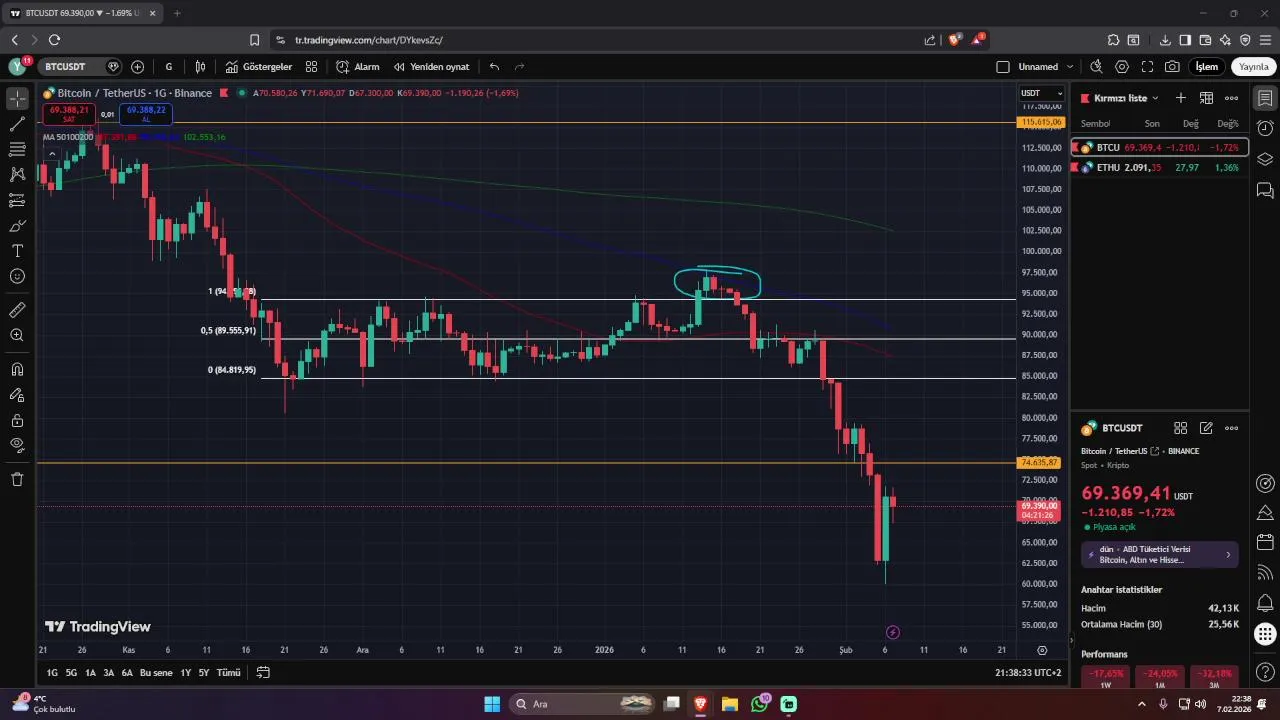Switch the chart range to 6A
Screen dimensions: 1280x720
[x=127, y=673]
